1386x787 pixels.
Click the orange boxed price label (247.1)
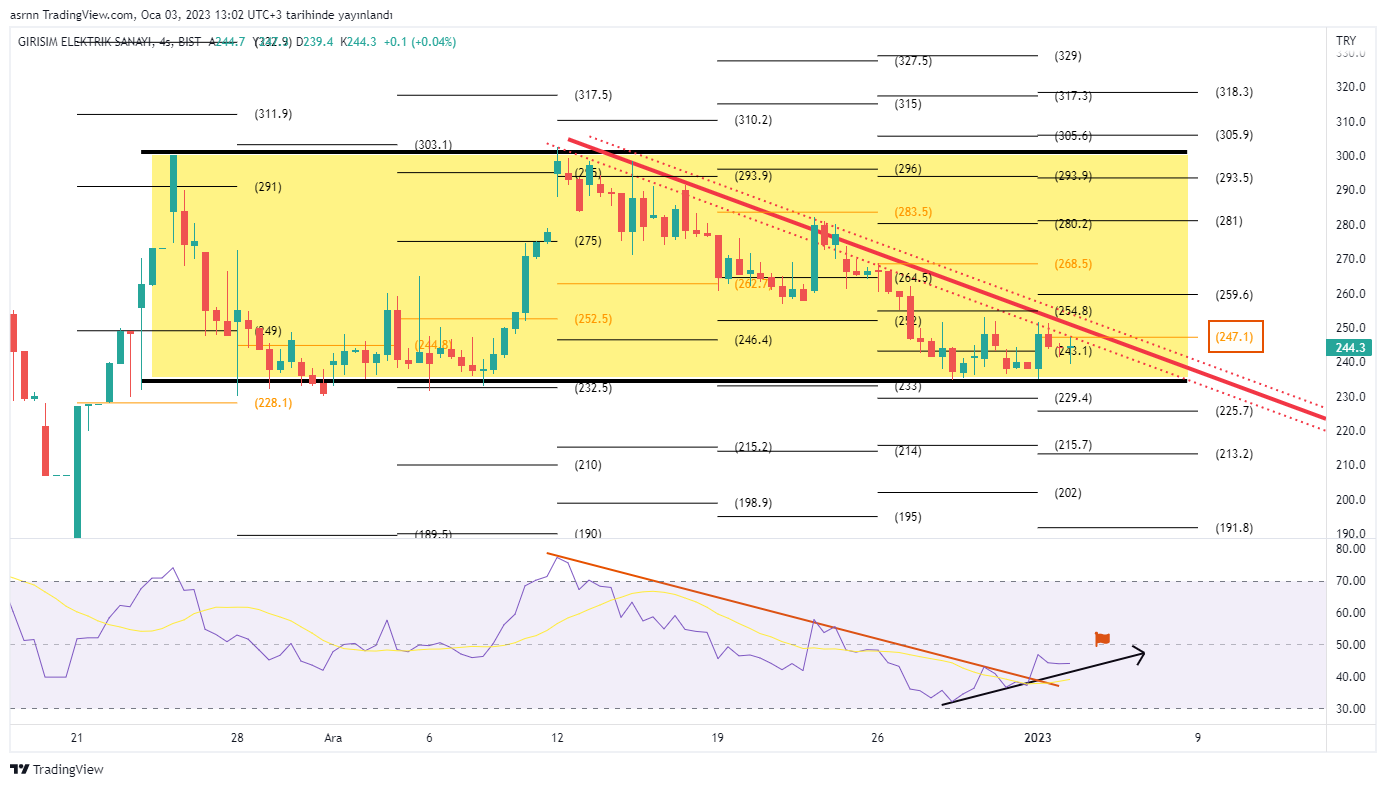1236,337
